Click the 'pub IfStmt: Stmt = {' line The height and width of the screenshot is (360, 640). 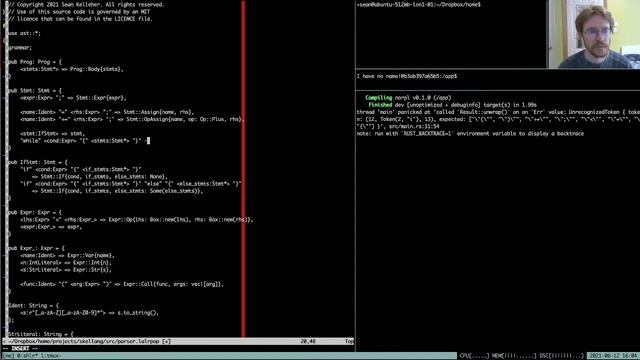38,162
